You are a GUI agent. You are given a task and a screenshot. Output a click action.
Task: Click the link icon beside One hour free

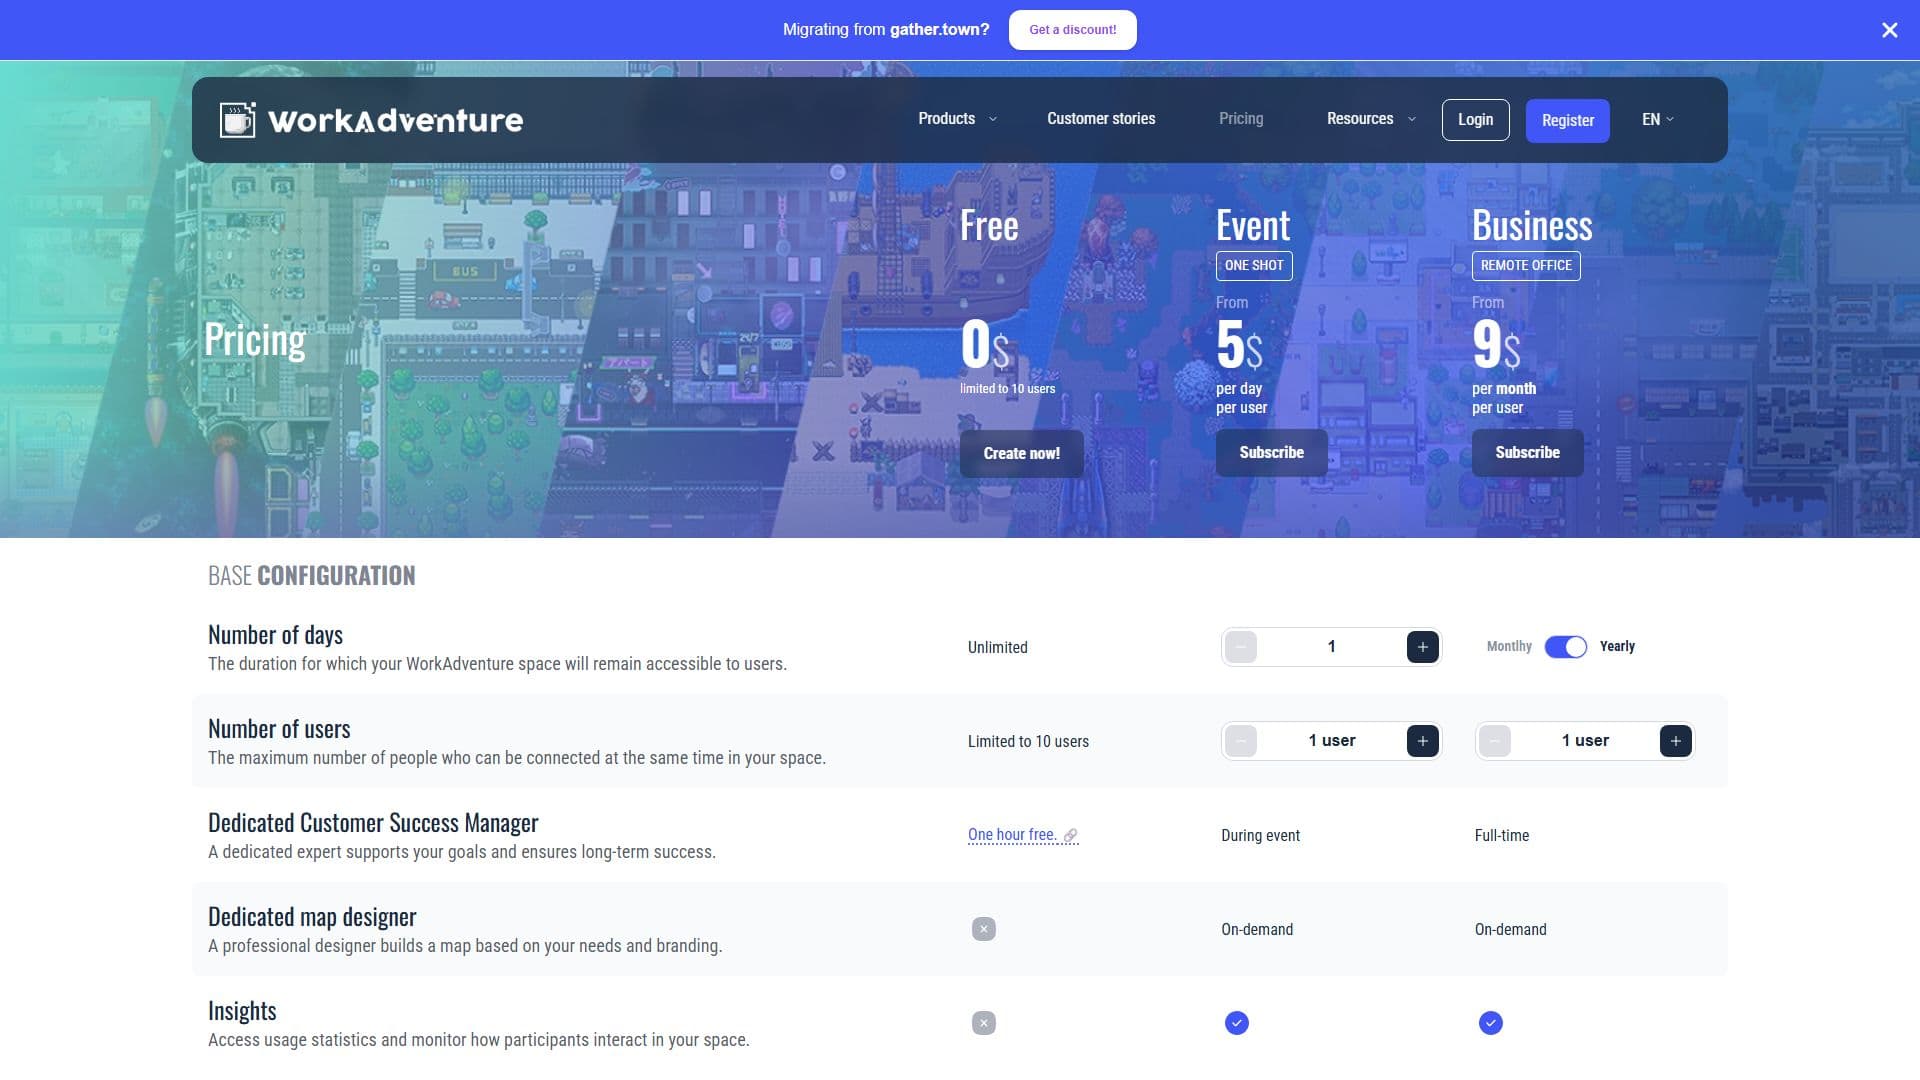point(1070,835)
